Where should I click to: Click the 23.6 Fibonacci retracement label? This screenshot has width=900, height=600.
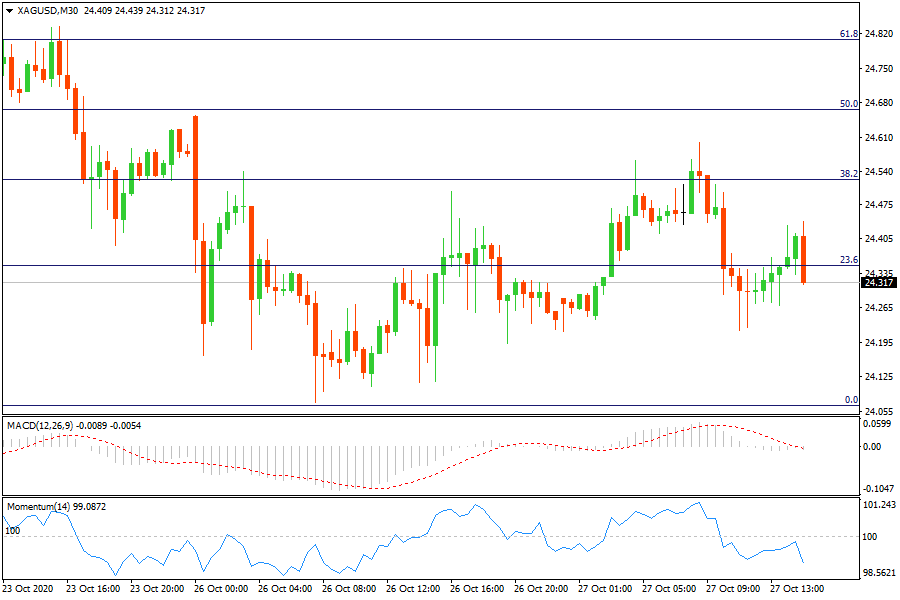click(x=848, y=259)
